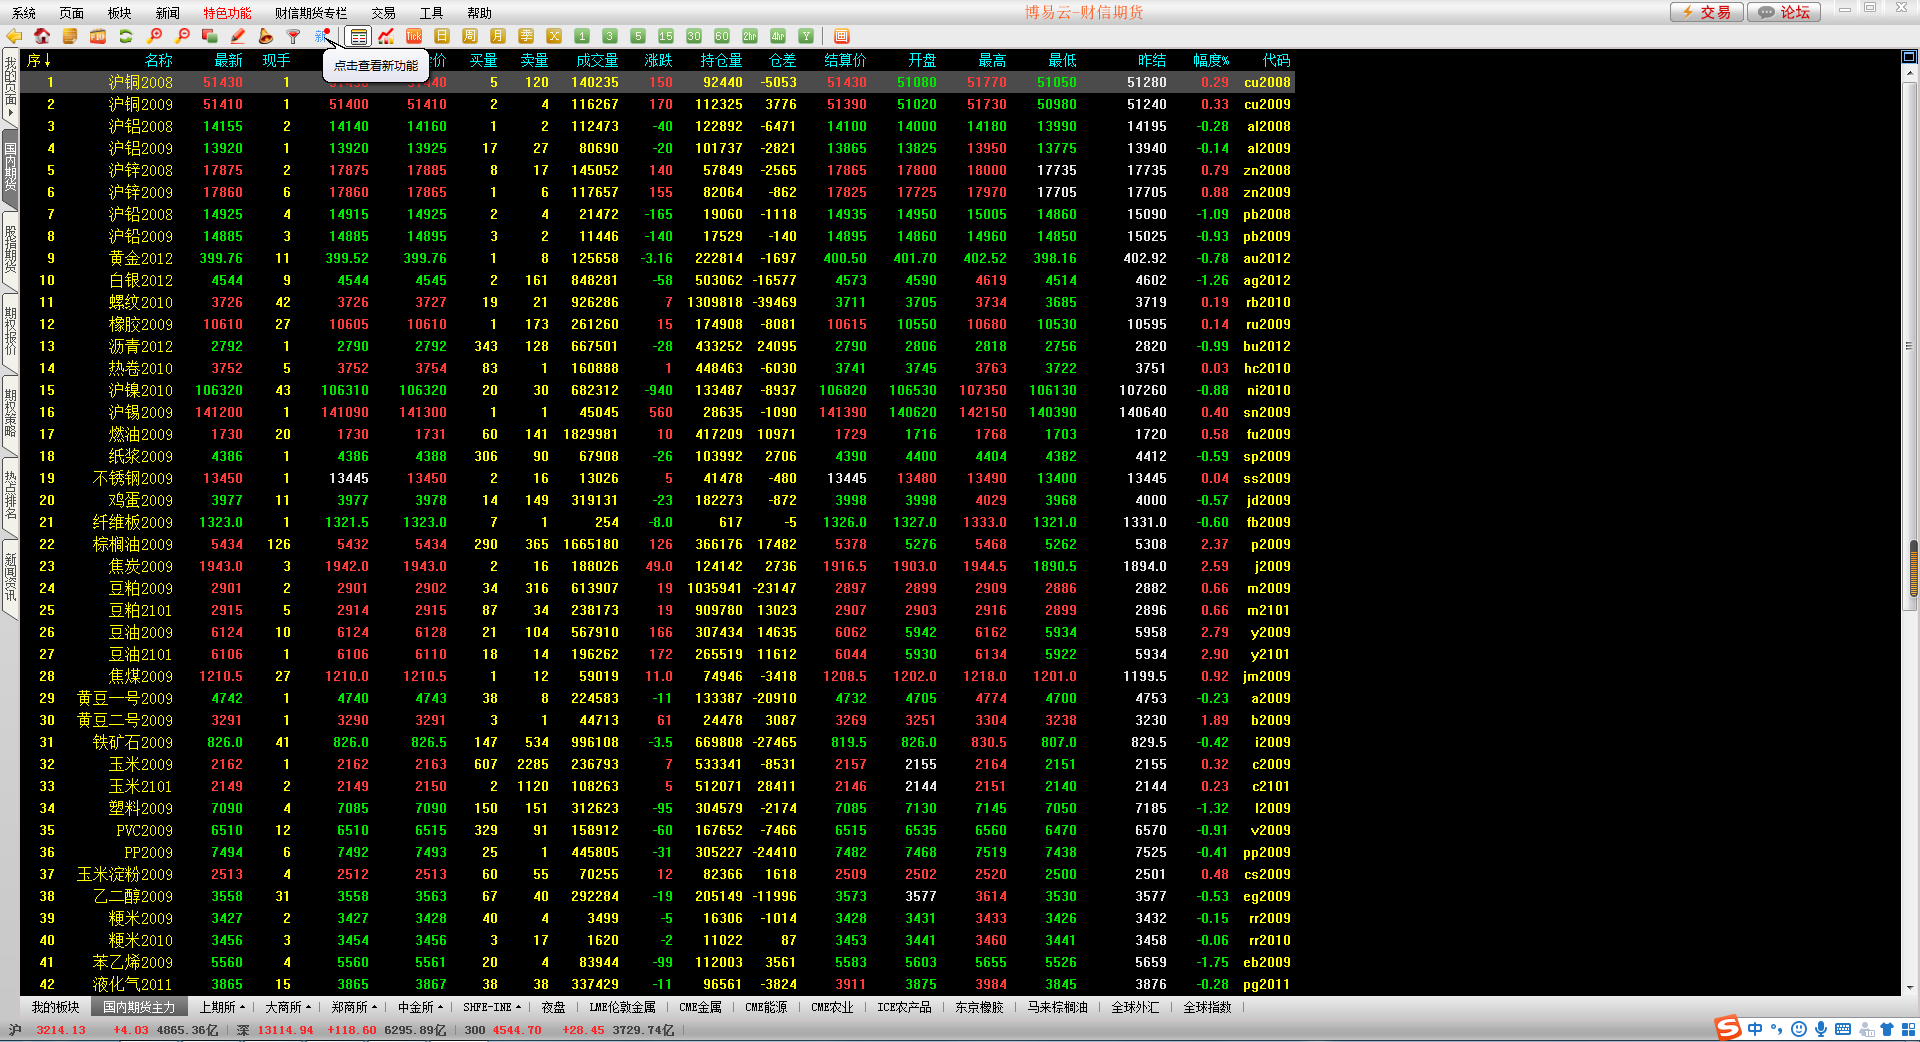Expand the 上期所 exchange dropdown tab
1920x1042 pixels.
click(x=221, y=1007)
